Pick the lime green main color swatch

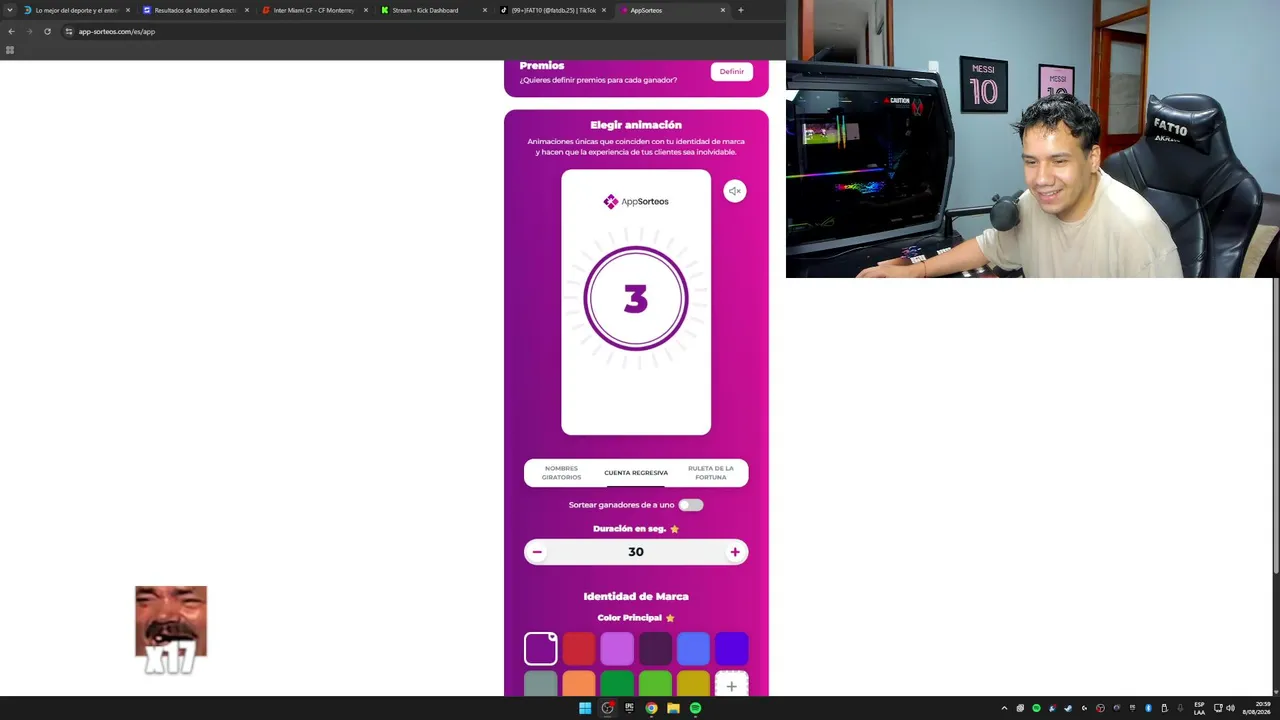(x=655, y=684)
